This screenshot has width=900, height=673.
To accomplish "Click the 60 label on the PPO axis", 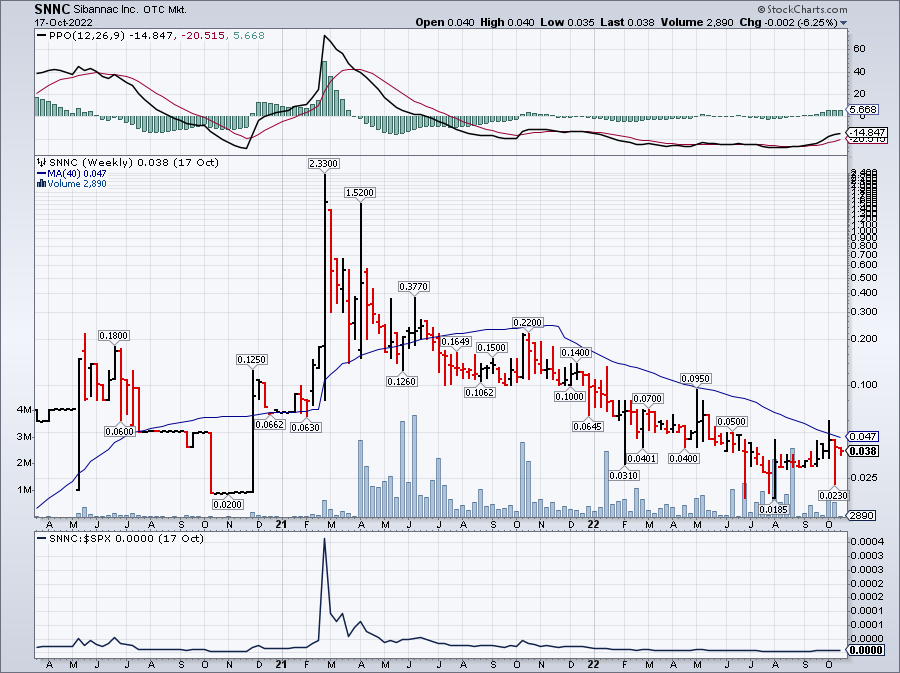I will (859, 49).
